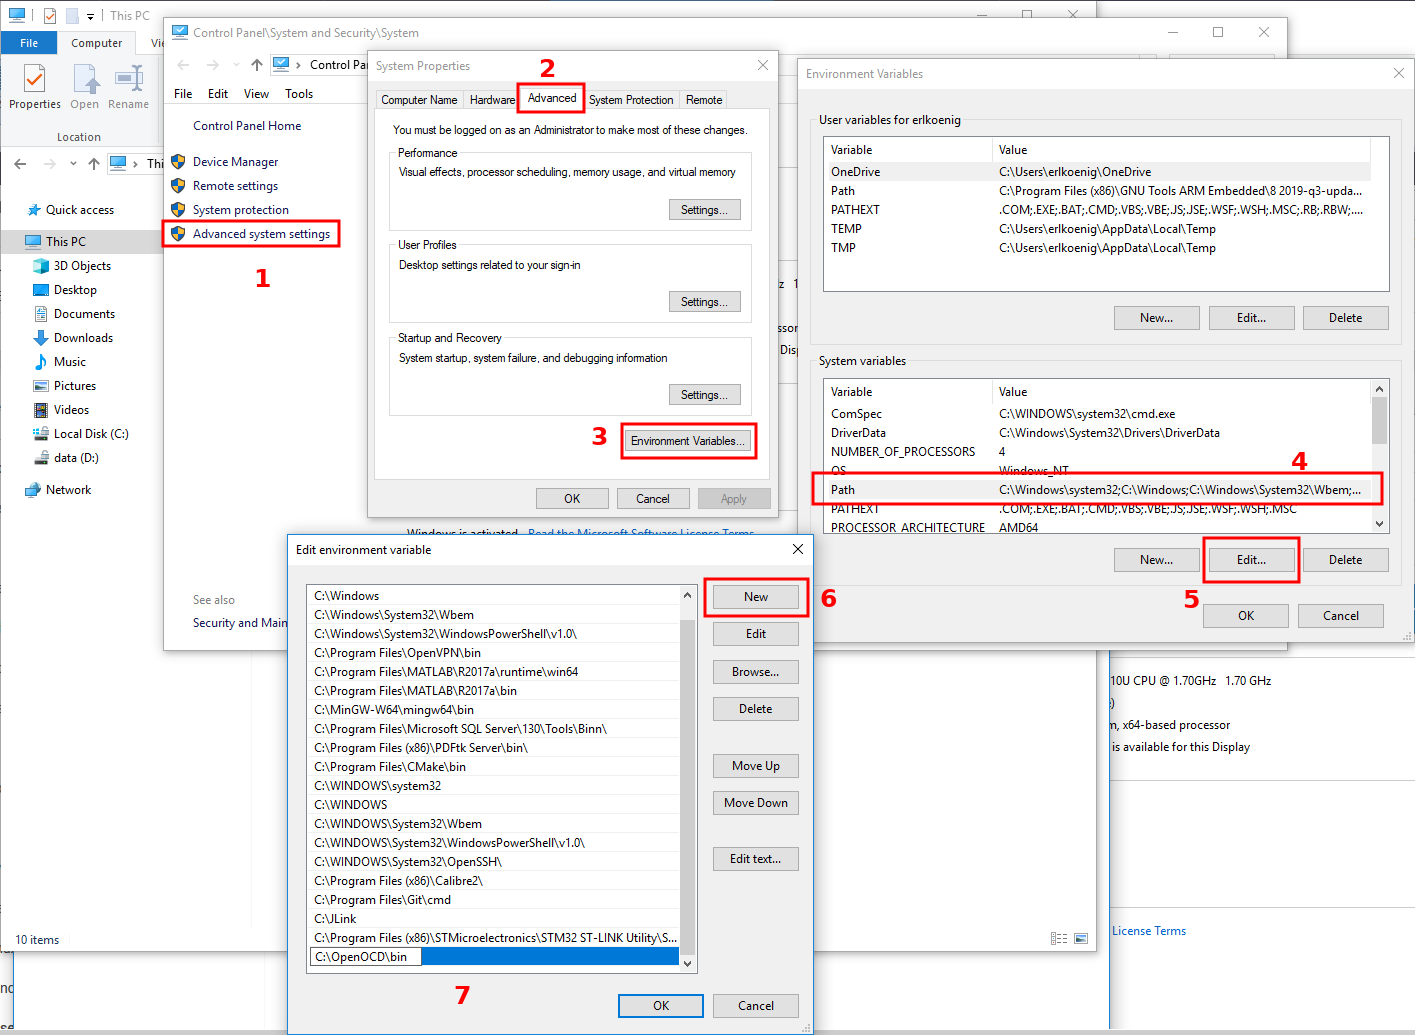Open Tools menu in Control Panel

click(x=299, y=94)
